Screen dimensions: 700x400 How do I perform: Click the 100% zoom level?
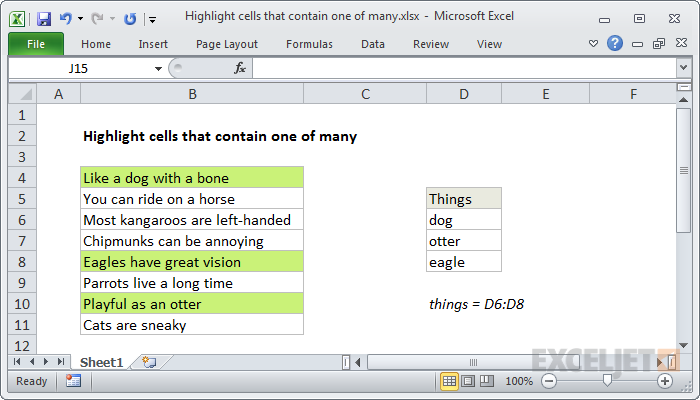point(519,381)
